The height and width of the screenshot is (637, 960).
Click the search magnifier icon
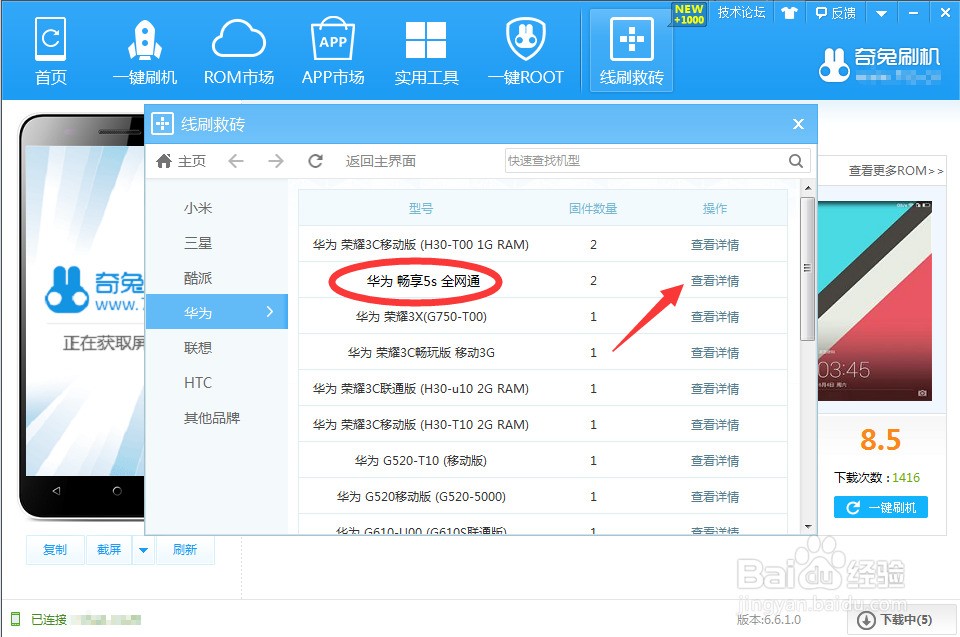[796, 160]
